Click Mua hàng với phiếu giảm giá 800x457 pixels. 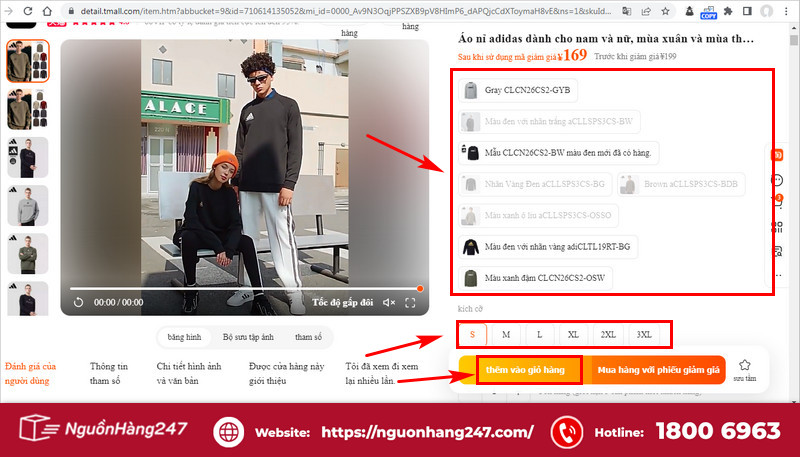(x=658, y=370)
